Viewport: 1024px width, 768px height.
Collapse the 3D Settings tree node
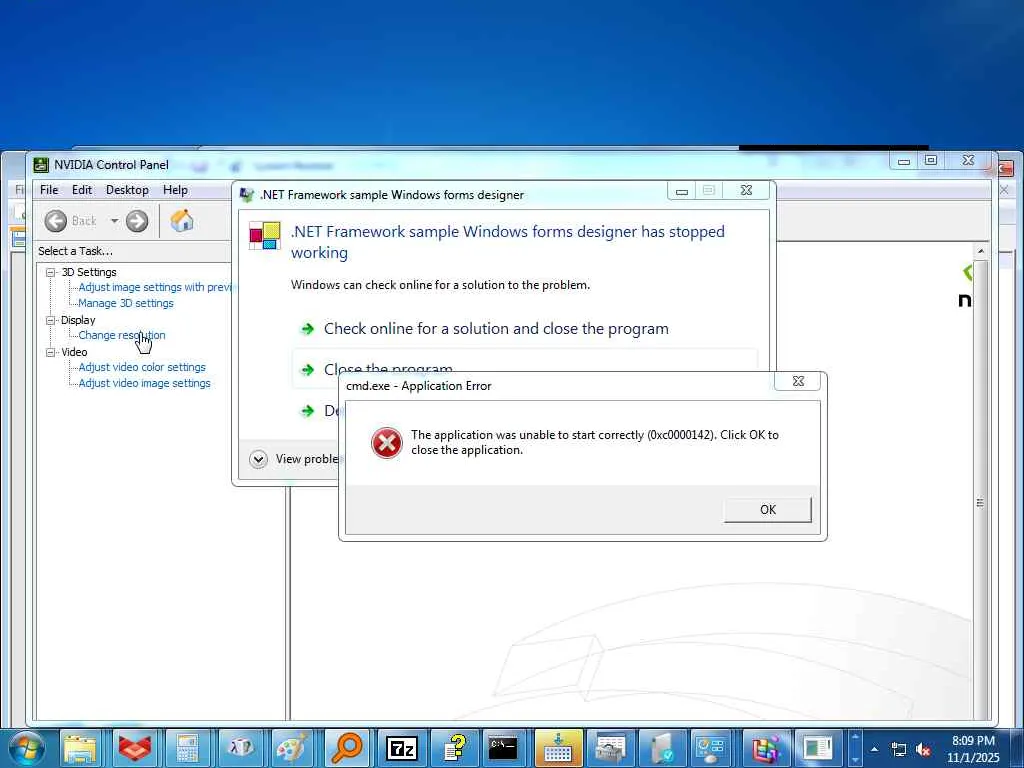(x=50, y=272)
